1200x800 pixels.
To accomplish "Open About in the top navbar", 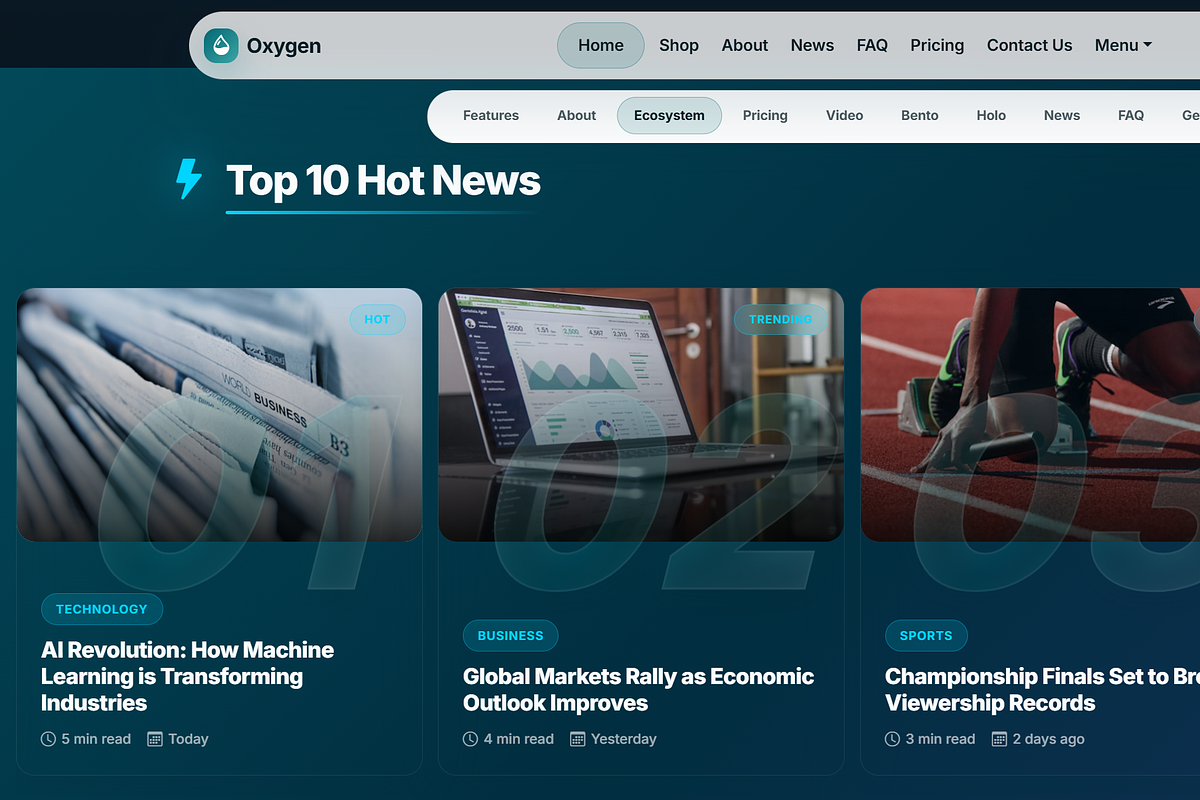I will [745, 45].
